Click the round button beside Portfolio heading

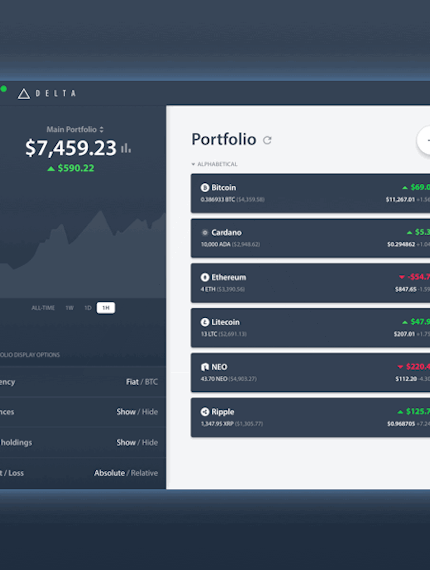click(424, 140)
